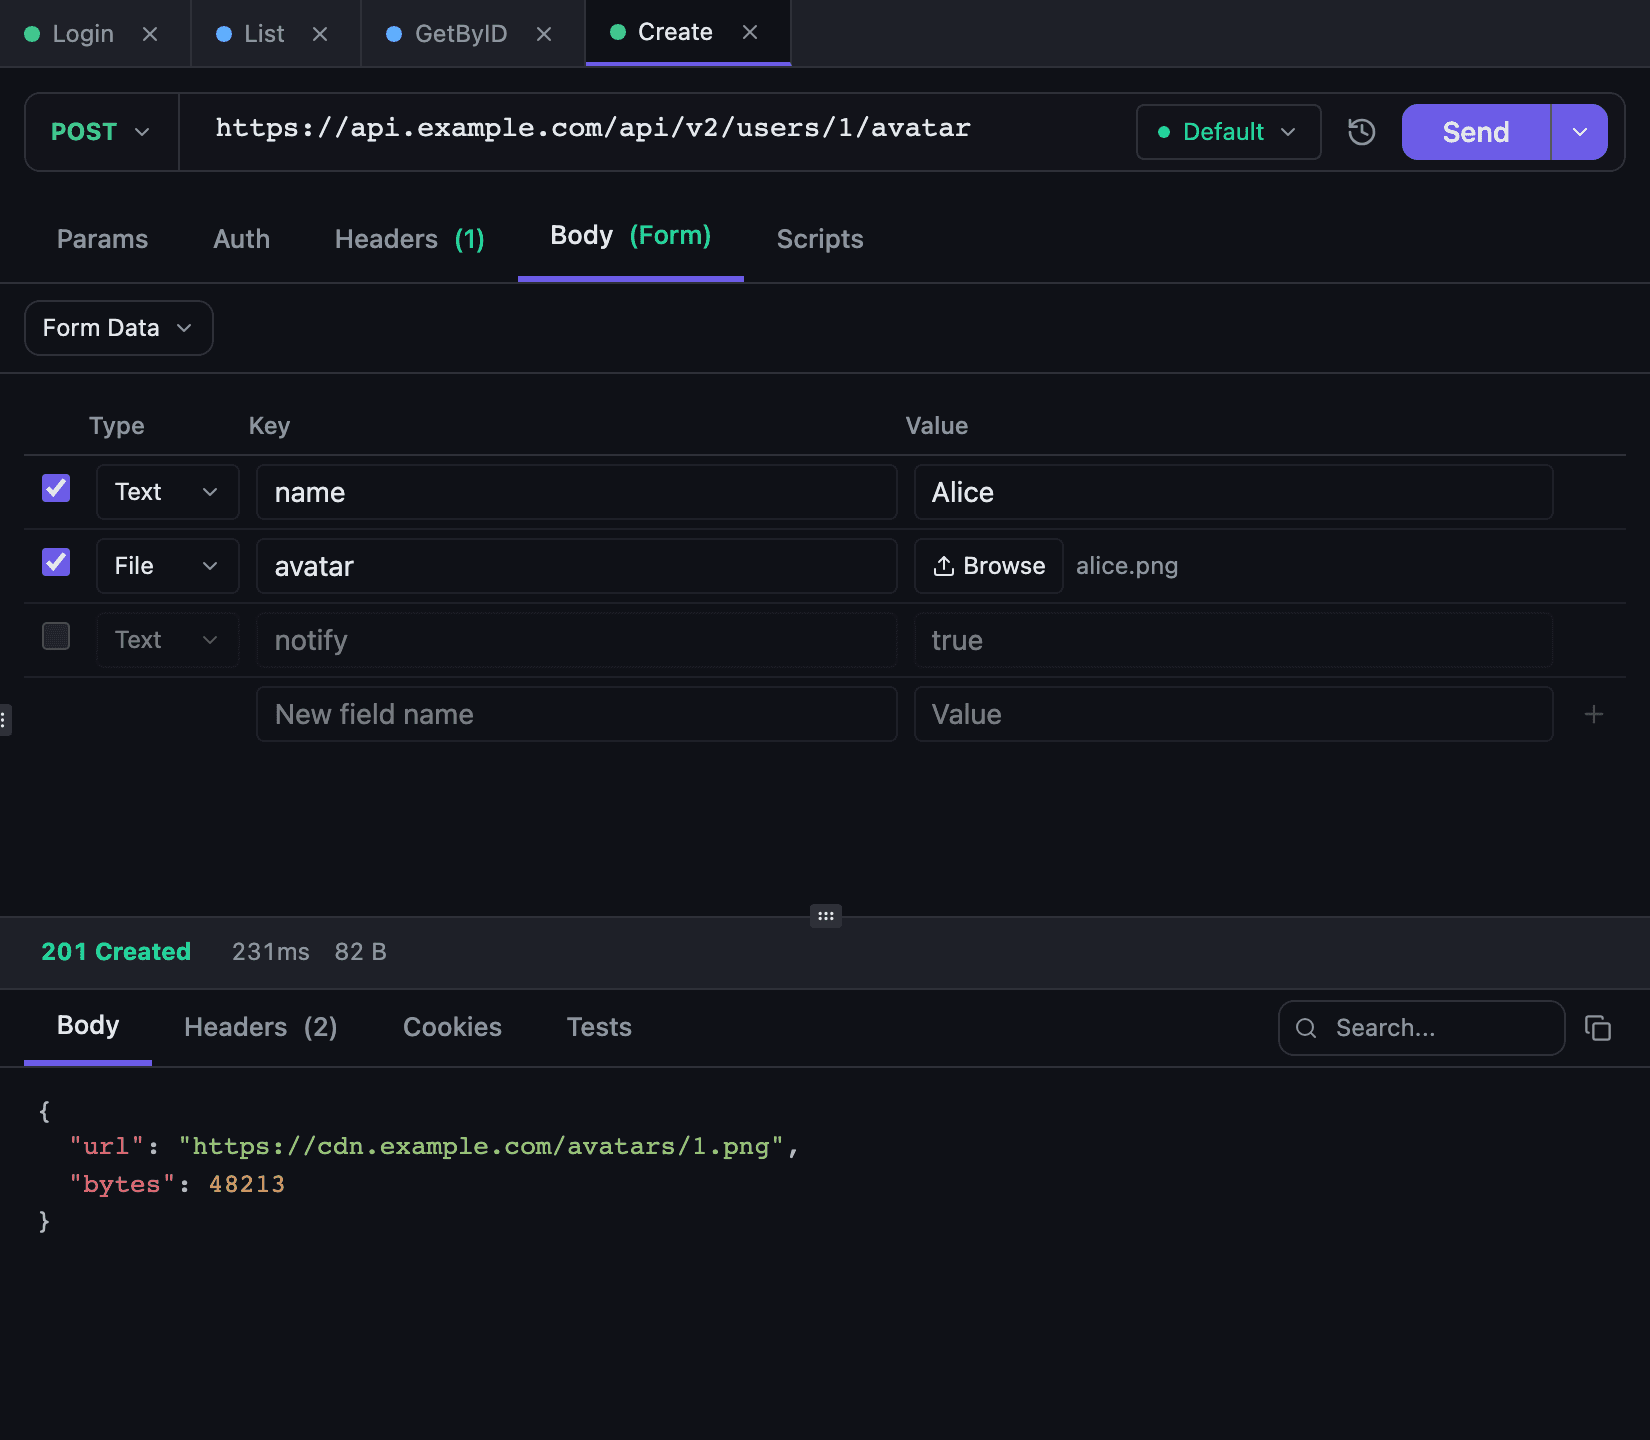Open the request Headers (1) tab
Screen dimensions: 1650x1440
pyautogui.click(x=410, y=239)
